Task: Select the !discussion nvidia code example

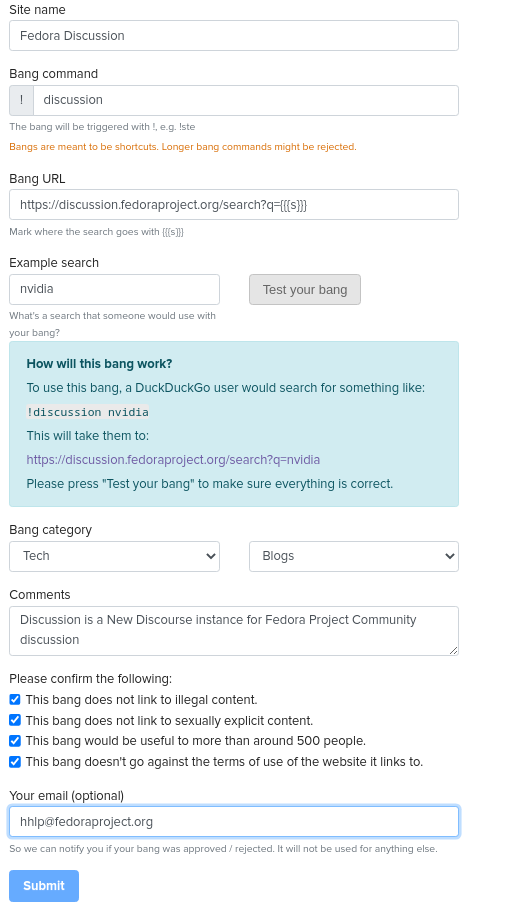Action: (88, 412)
